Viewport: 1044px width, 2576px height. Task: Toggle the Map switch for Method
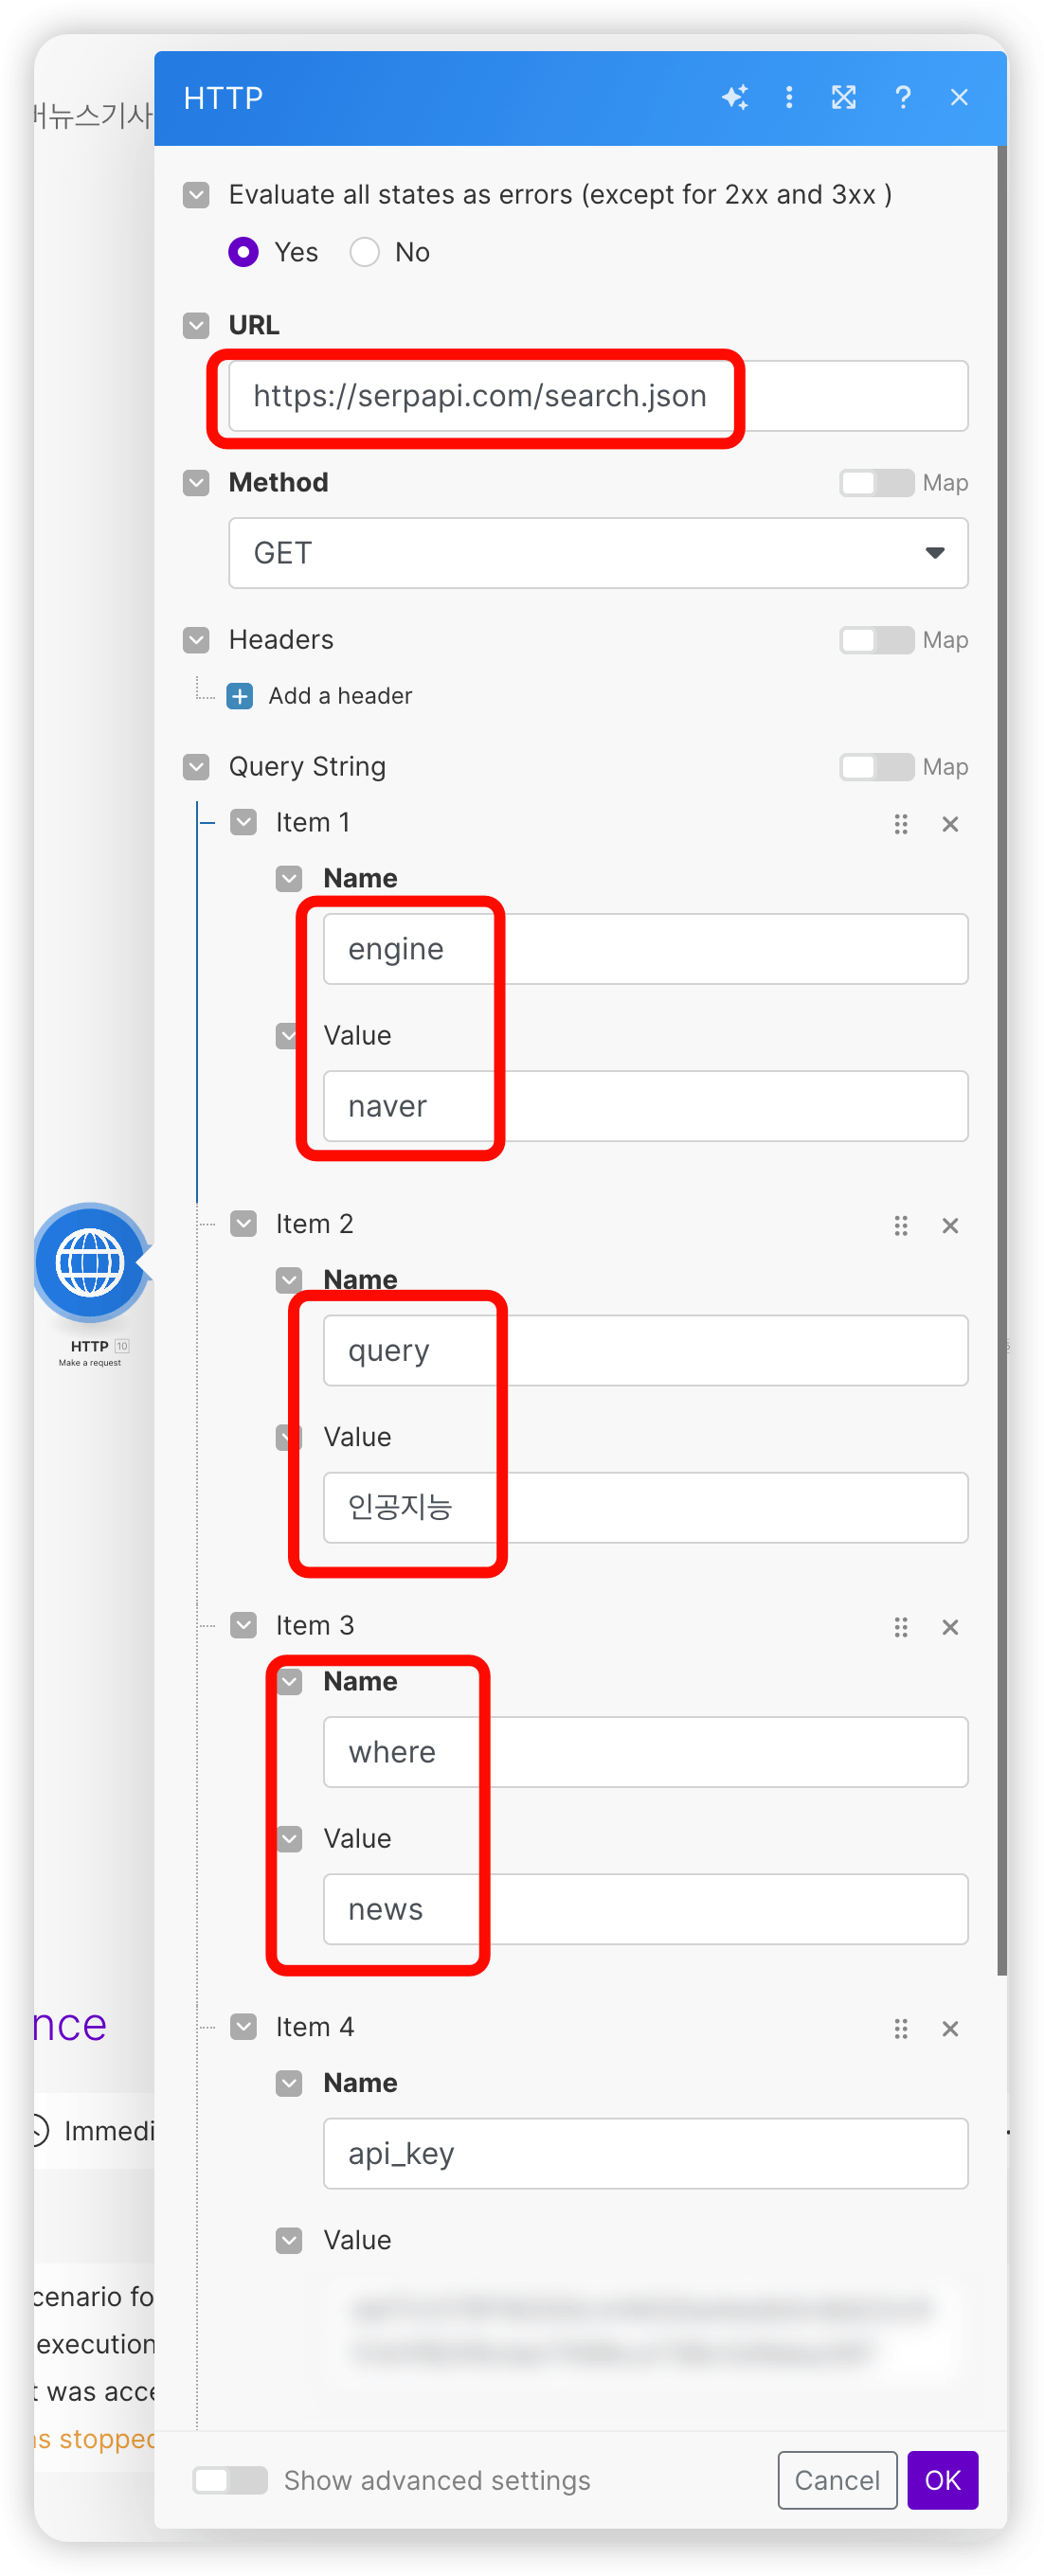point(876,483)
